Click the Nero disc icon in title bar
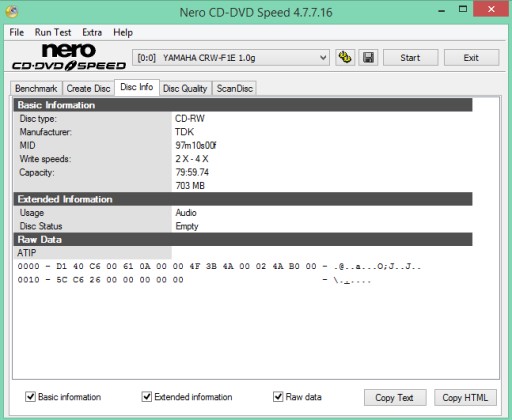 pos(12,12)
